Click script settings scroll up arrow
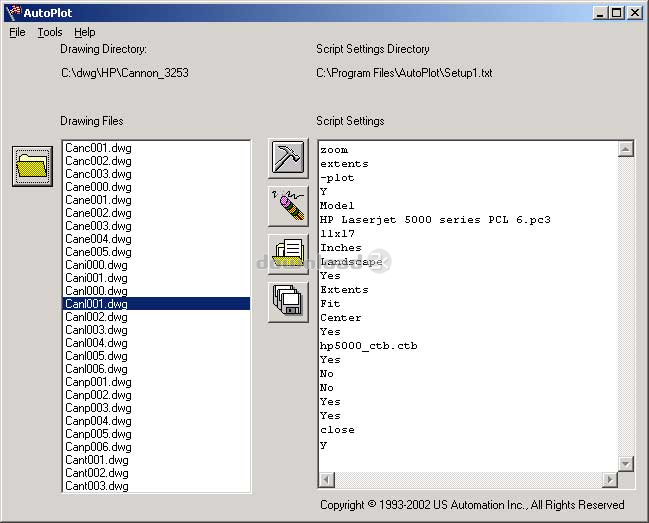Viewport: 649px width, 523px height. click(626, 149)
